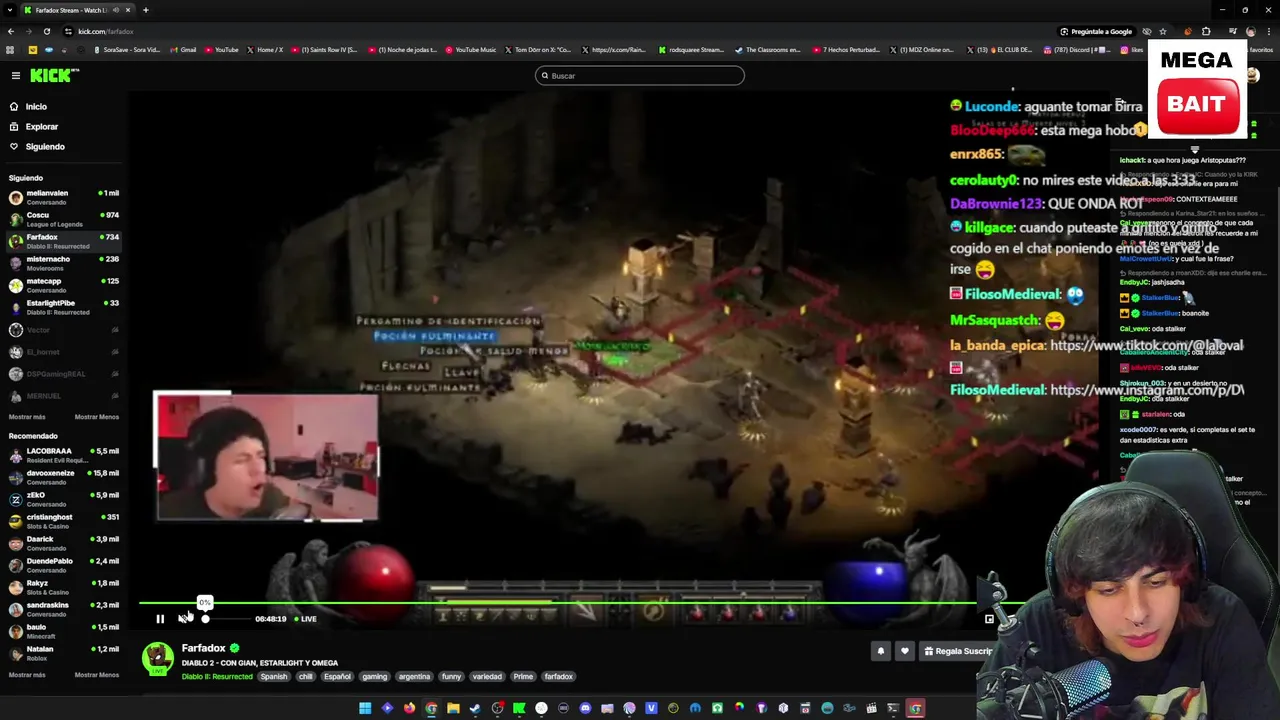This screenshot has height=720, width=1280.
Task: Open melianvalen's channel in the Siguiendo list
Action: click(x=64, y=197)
